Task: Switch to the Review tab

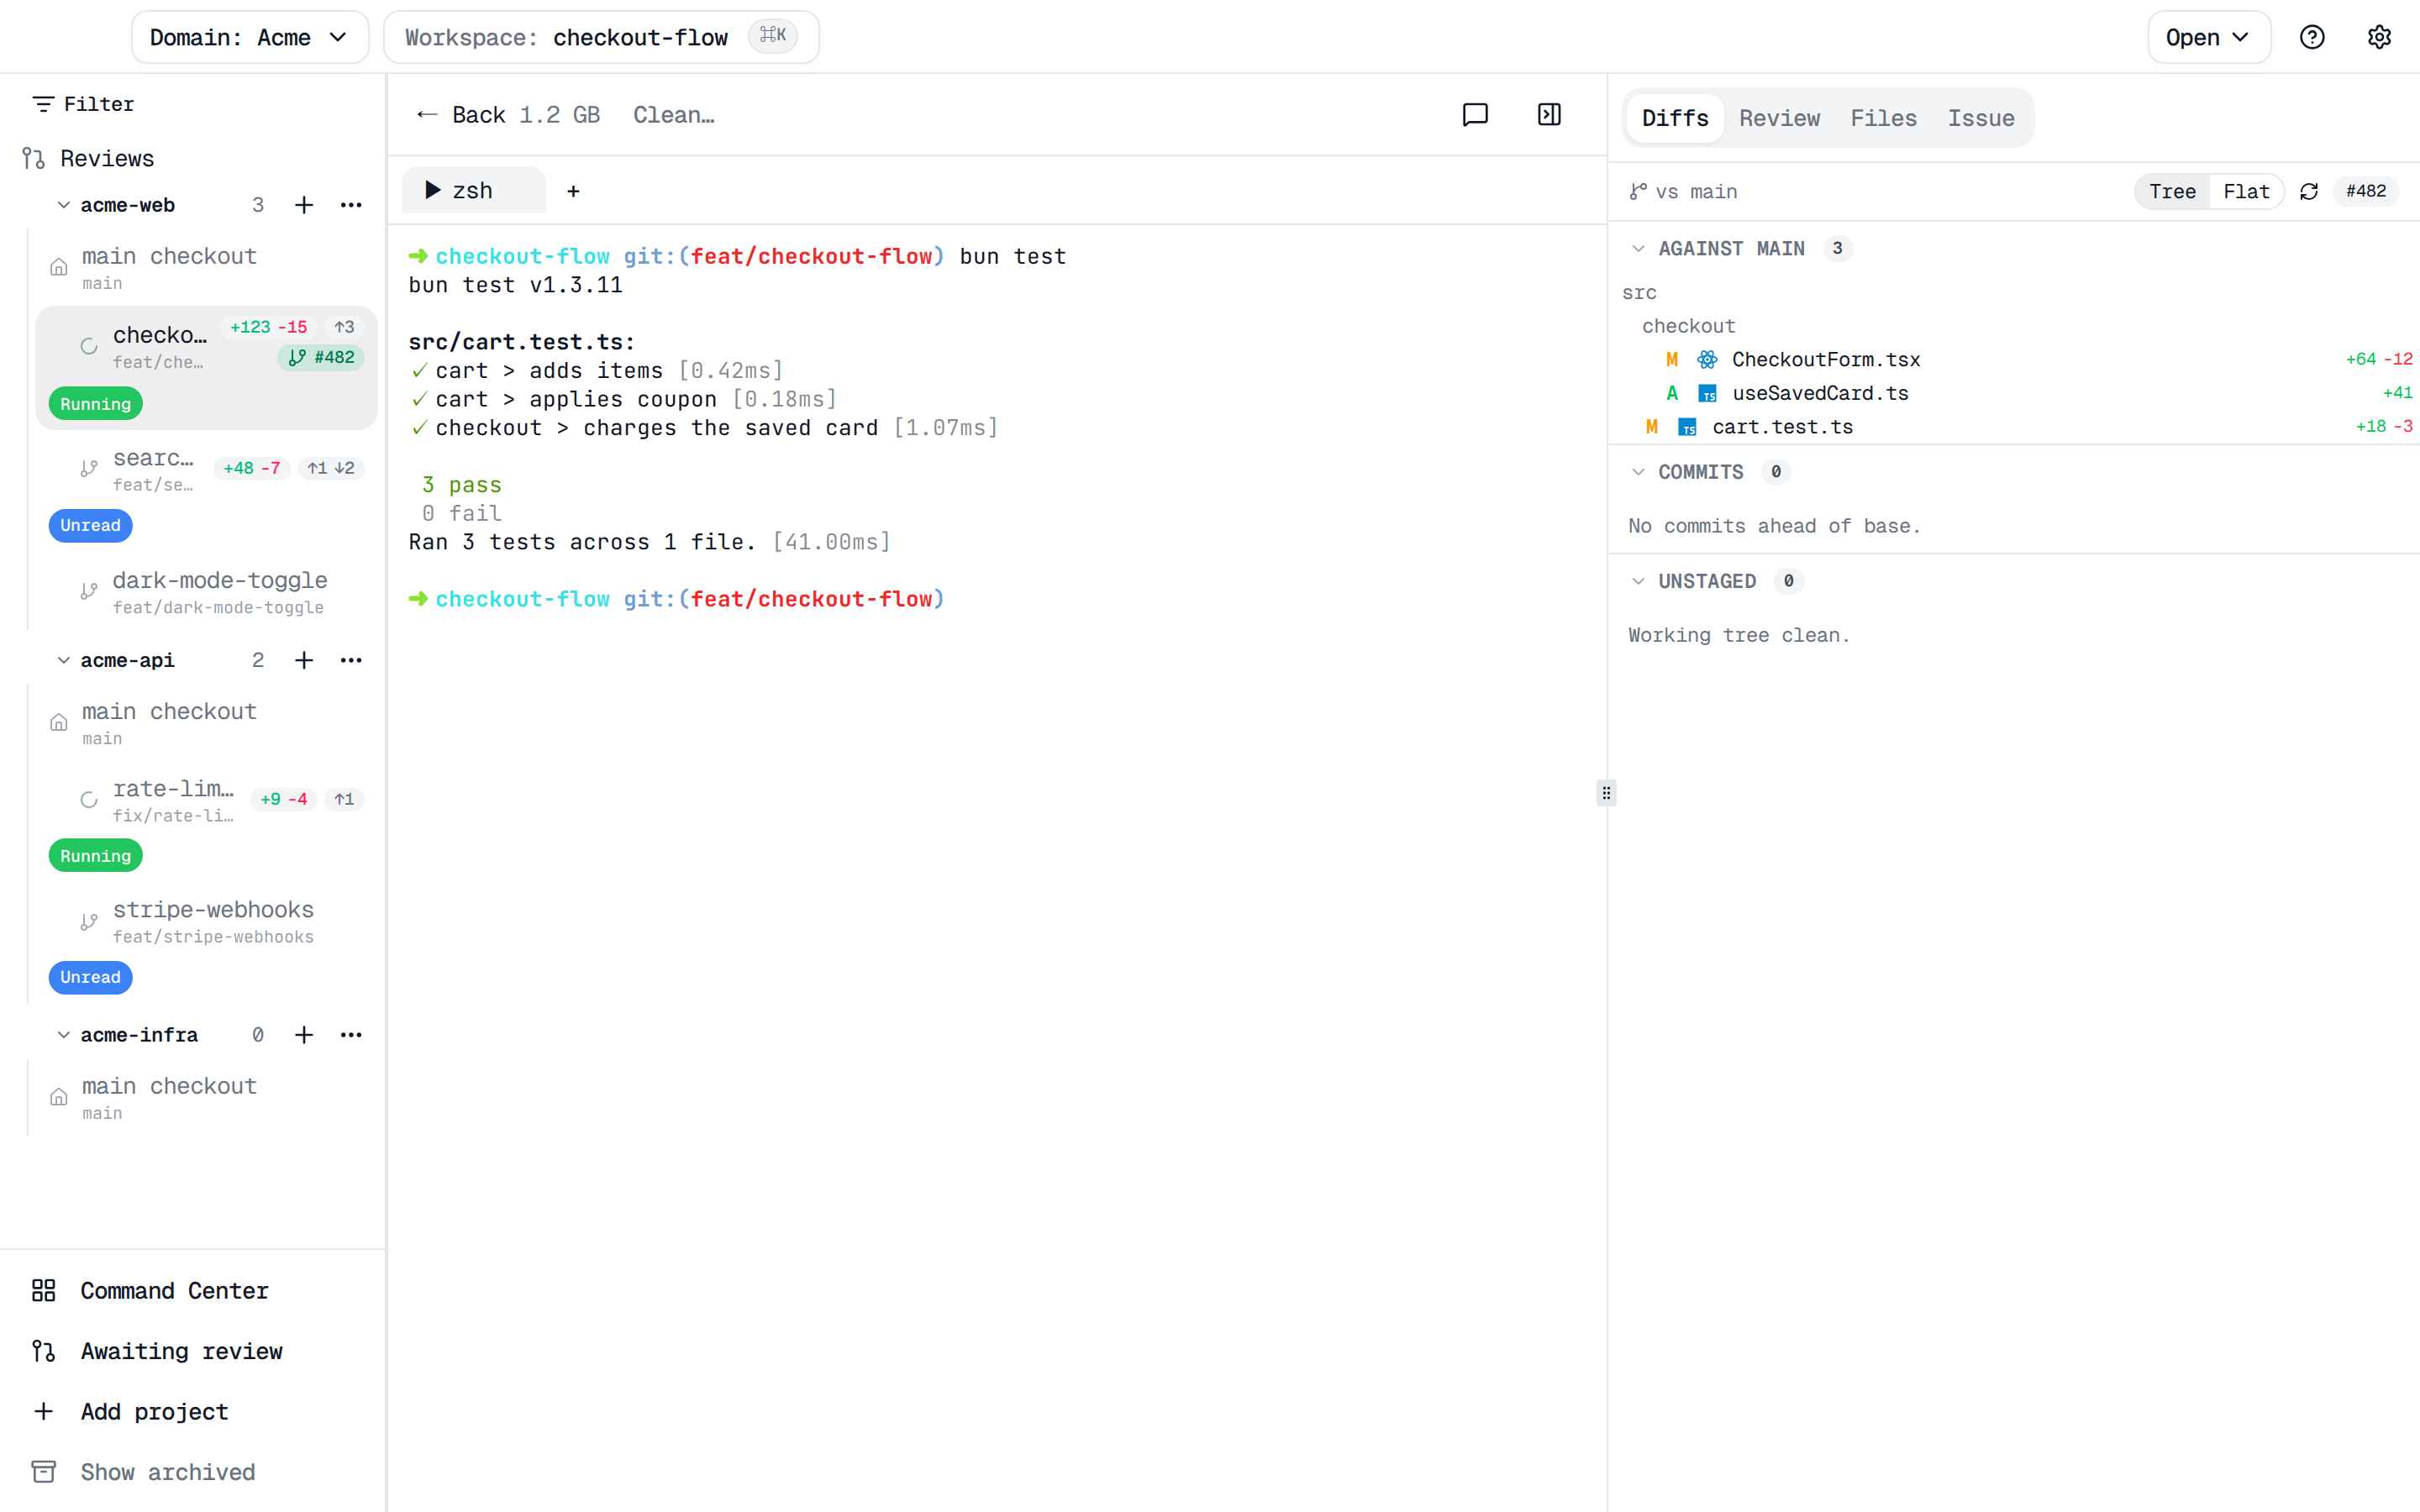Action: coord(1779,118)
